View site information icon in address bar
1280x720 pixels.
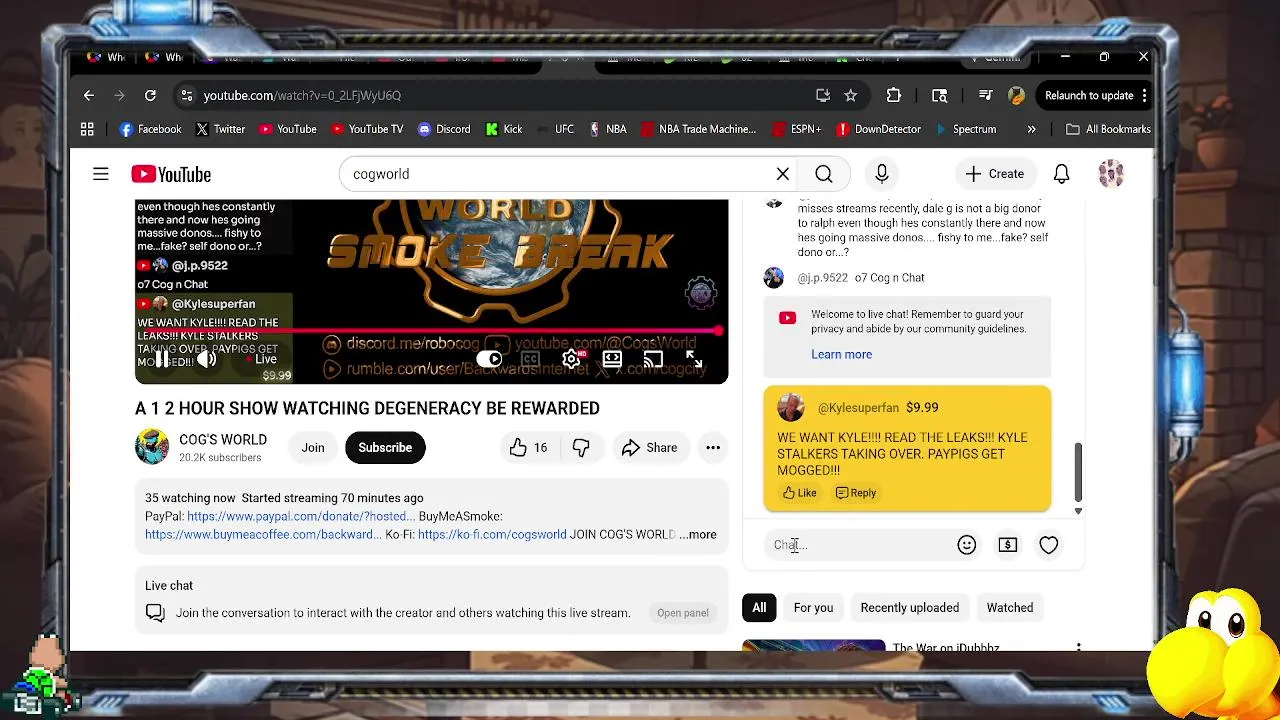point(186,95)
